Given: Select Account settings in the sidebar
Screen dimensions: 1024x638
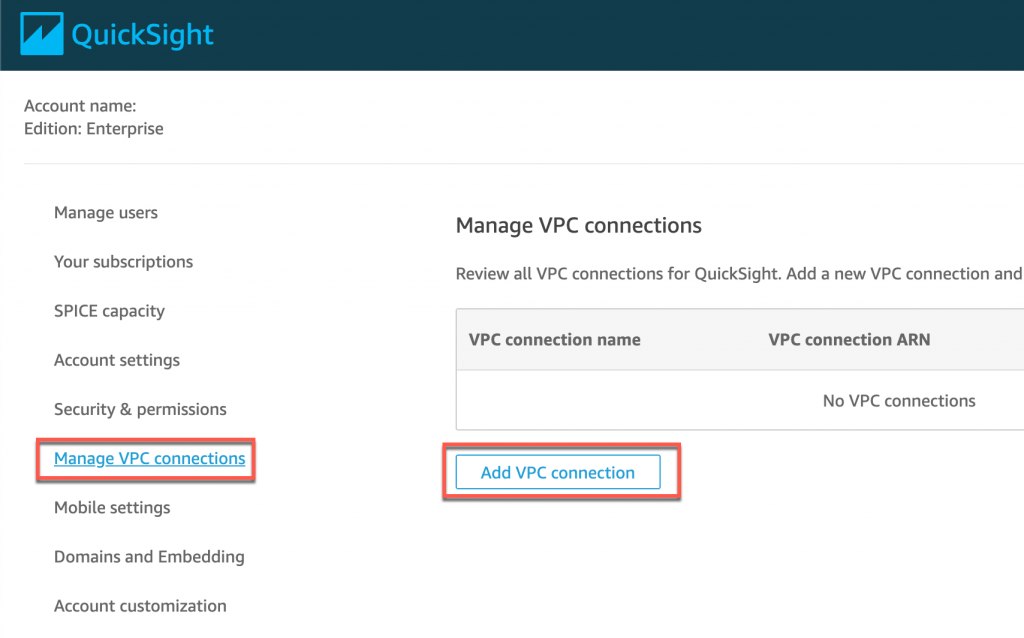Looking at the screenshot, I should (117, 360).
